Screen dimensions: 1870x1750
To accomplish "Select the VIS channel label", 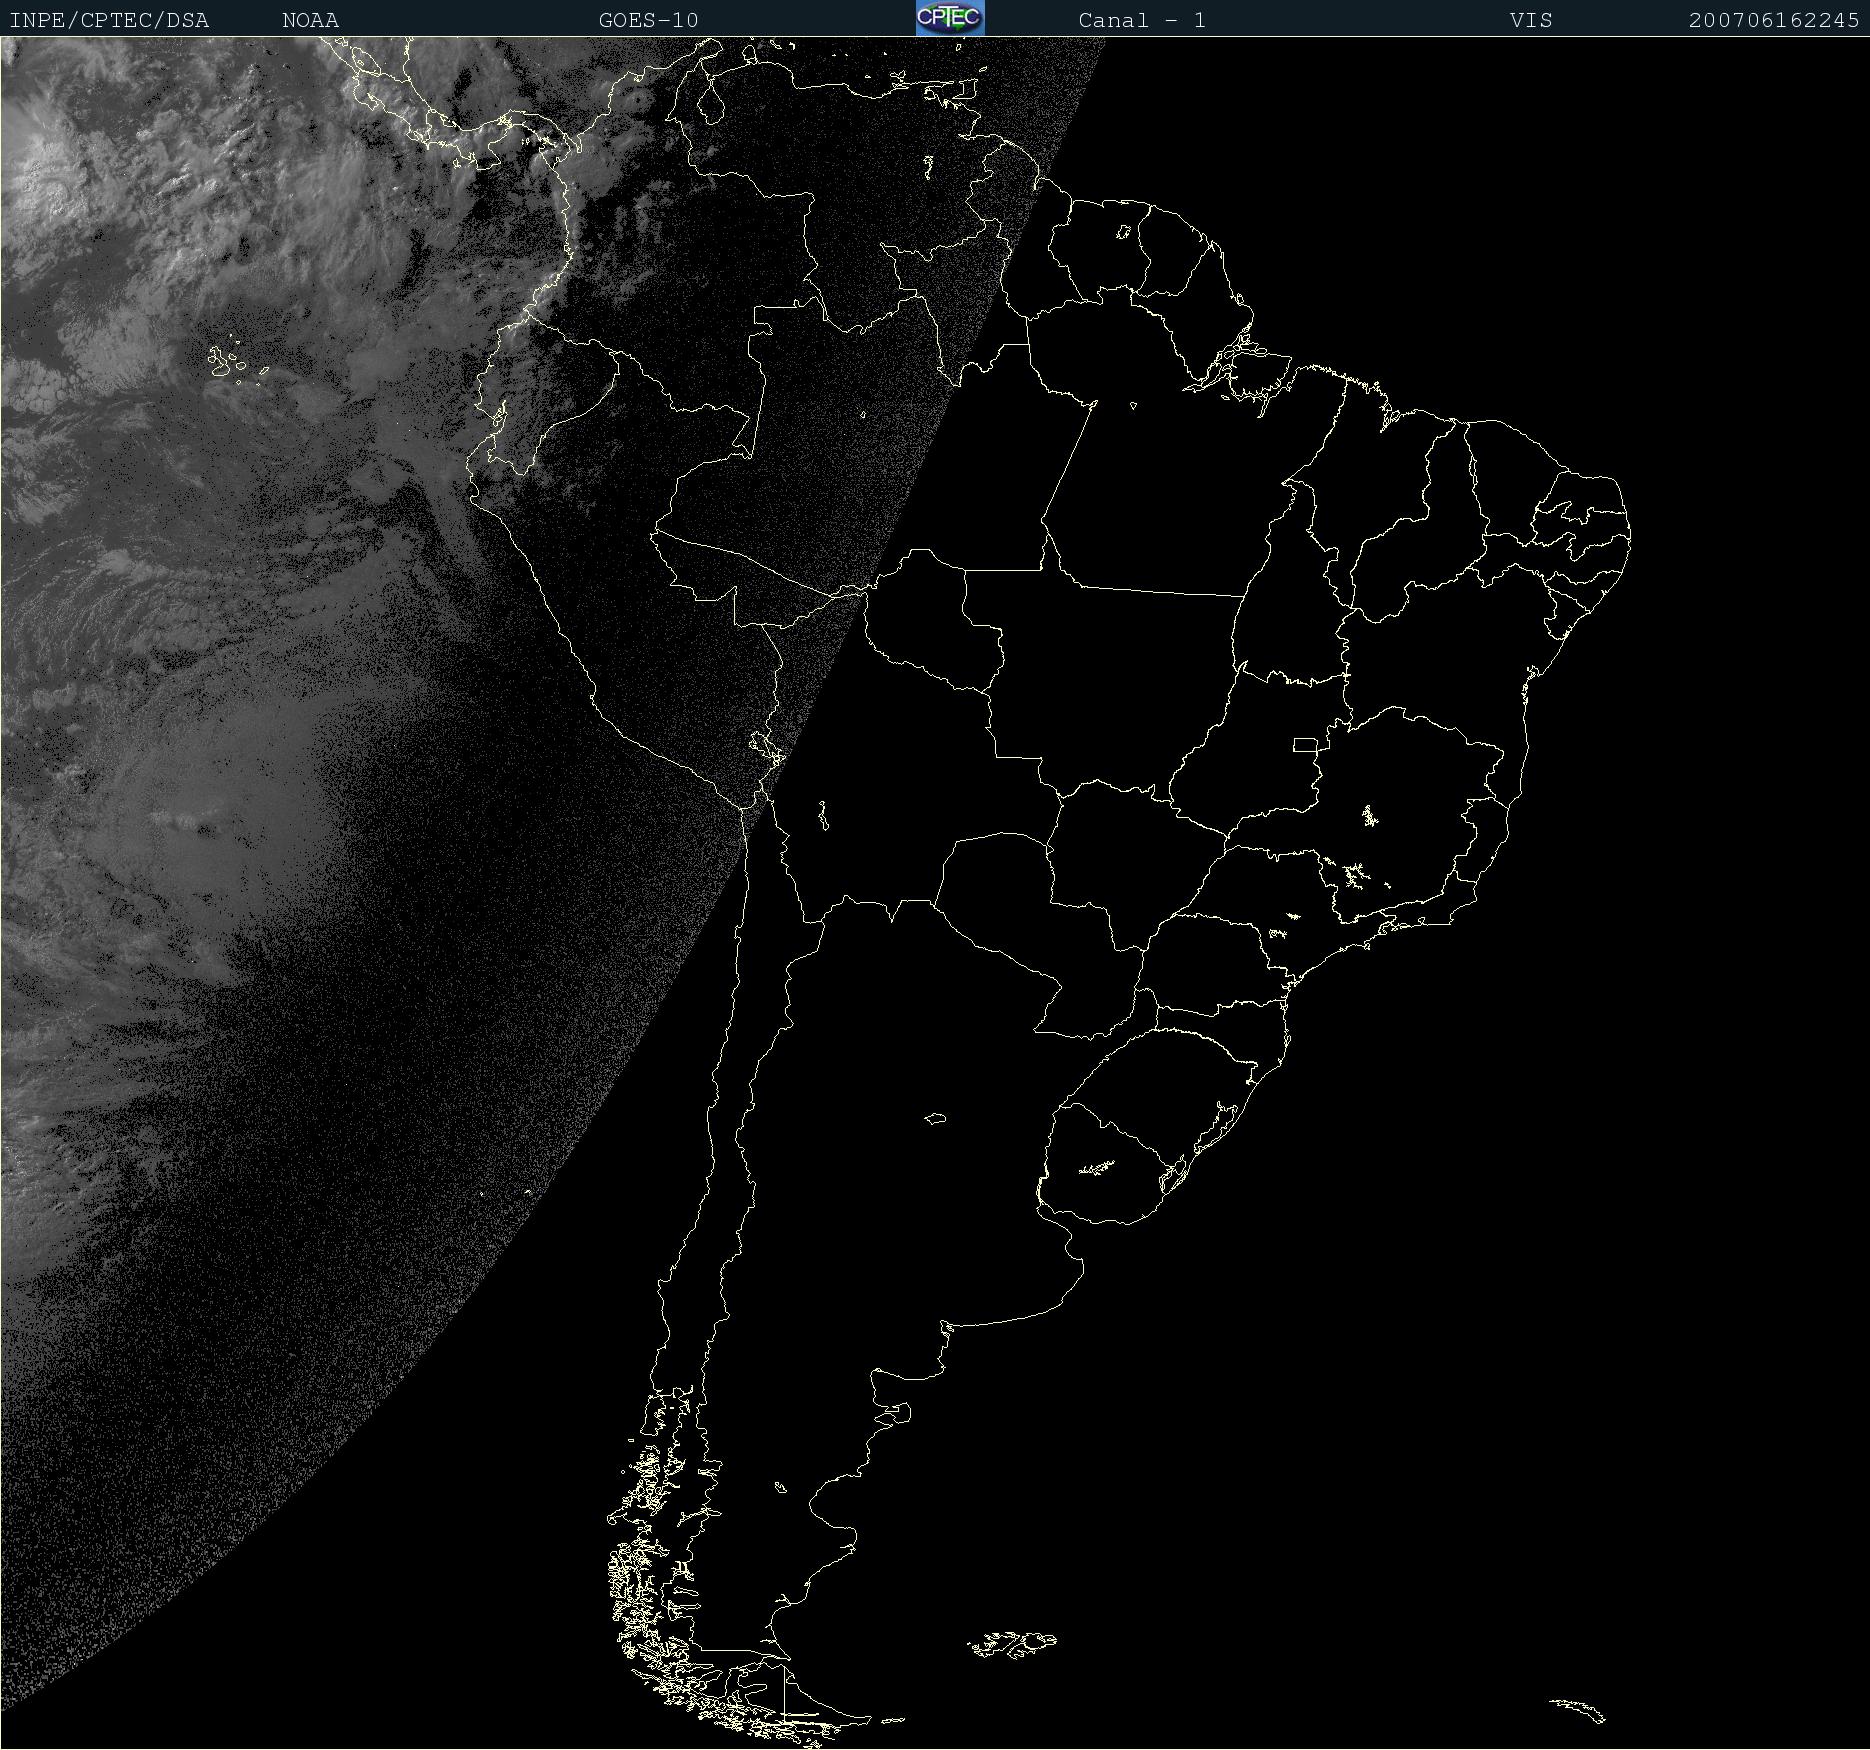I will 1531,20.
